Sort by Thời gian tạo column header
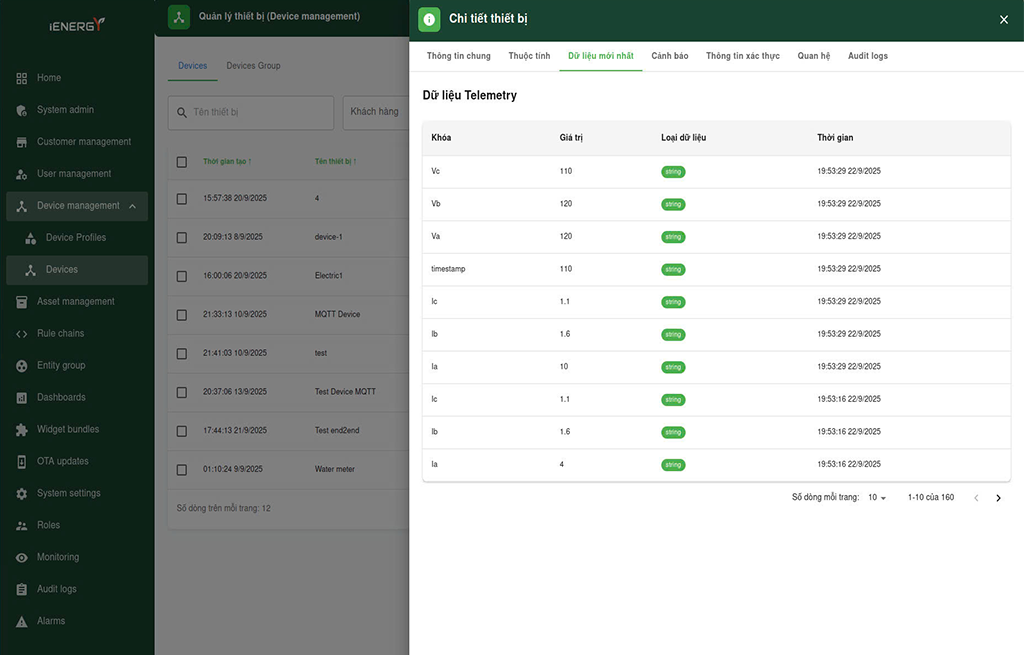 (x=227, y=162)
